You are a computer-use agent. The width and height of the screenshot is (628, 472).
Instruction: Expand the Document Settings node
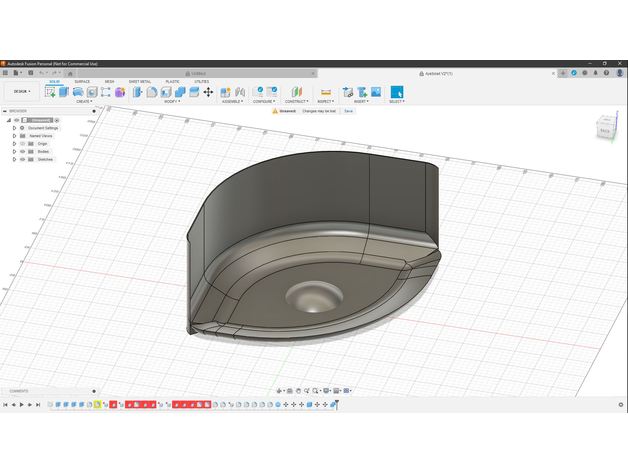click(14, 128)
